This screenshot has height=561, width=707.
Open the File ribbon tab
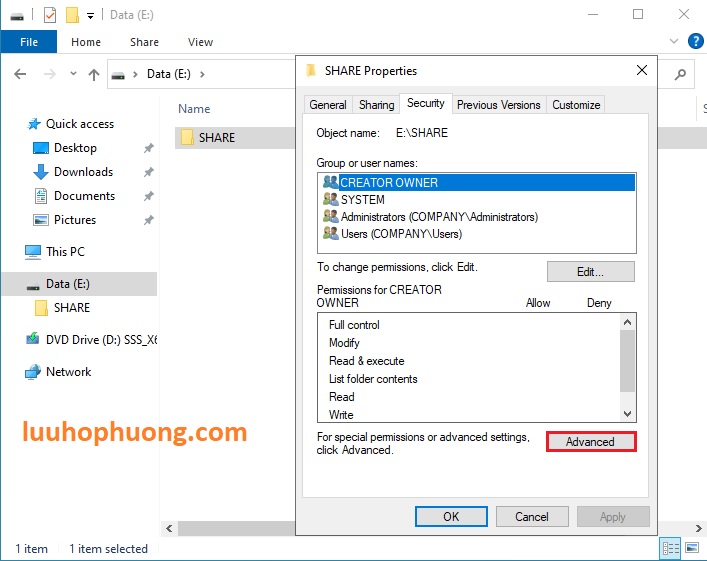coord(29,42)
